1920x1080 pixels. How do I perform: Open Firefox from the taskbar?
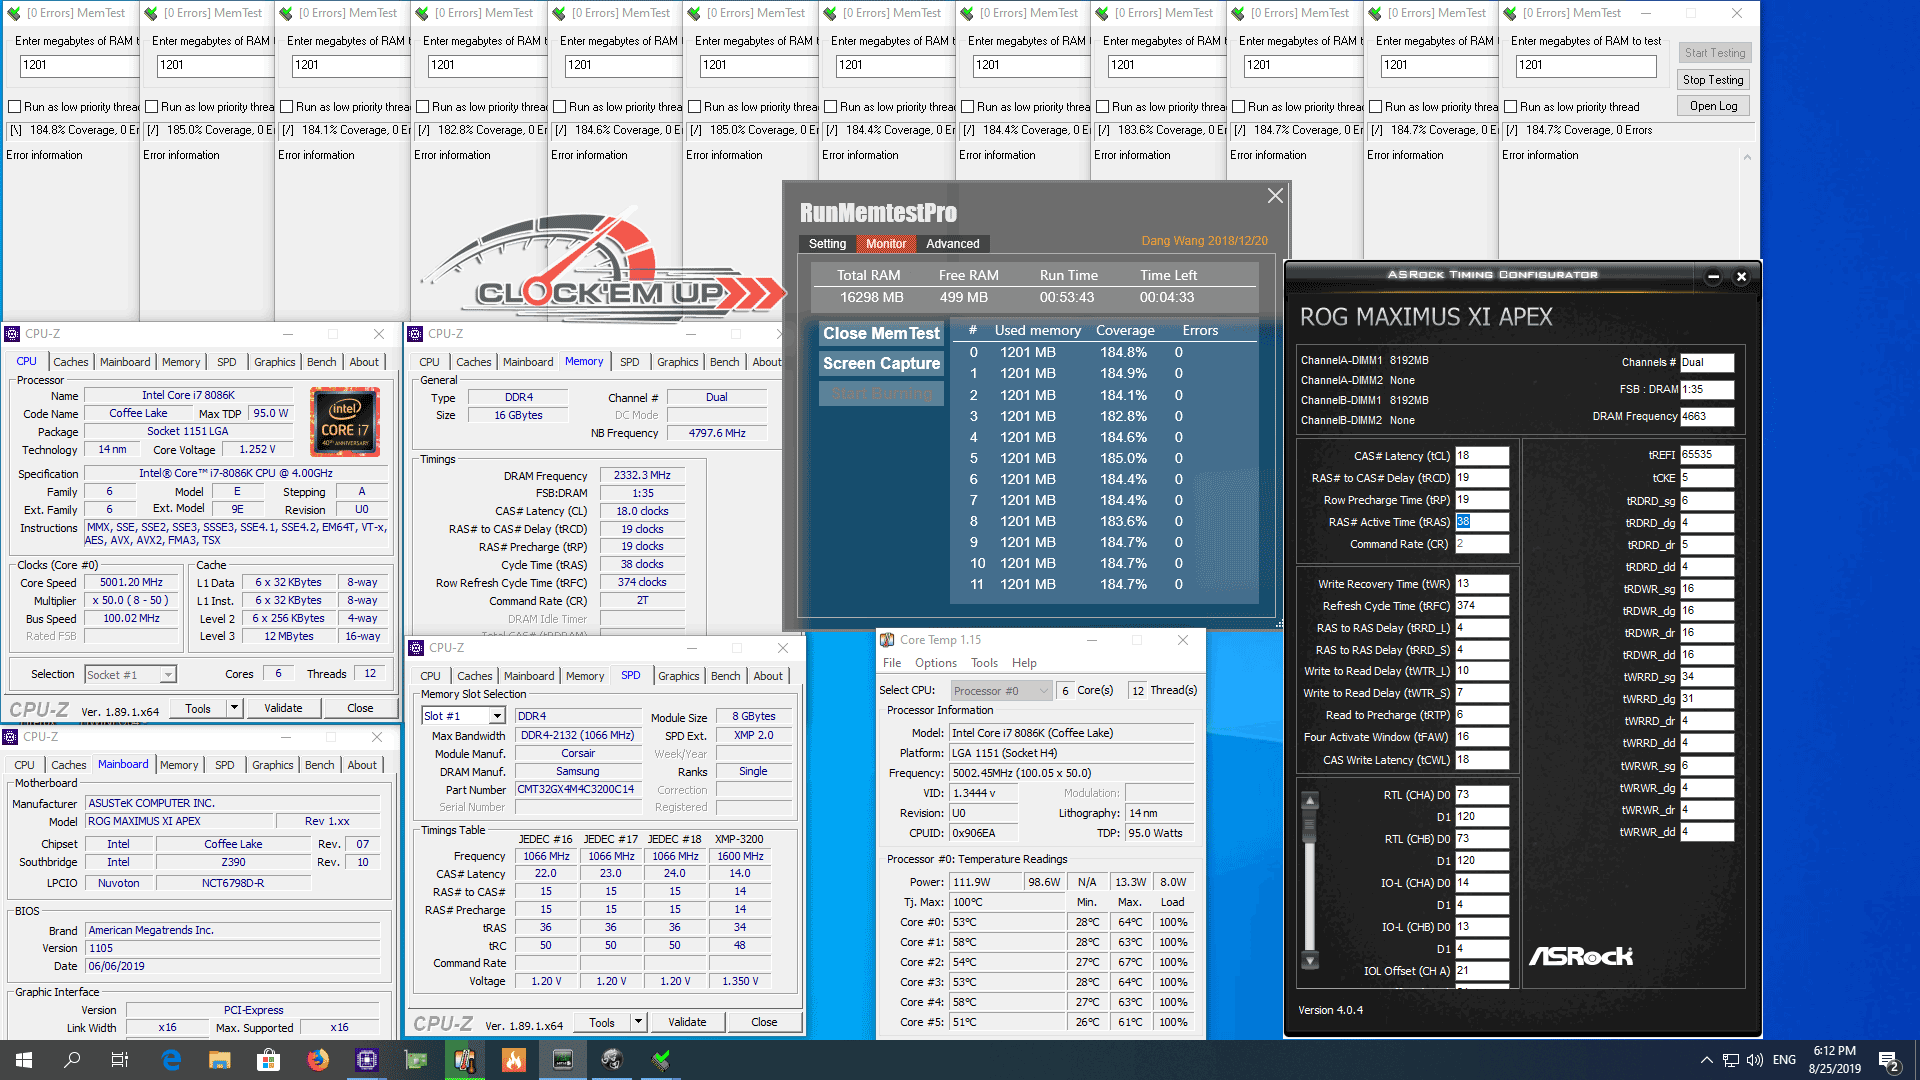pyautogui.click(x=318, y=1060)
